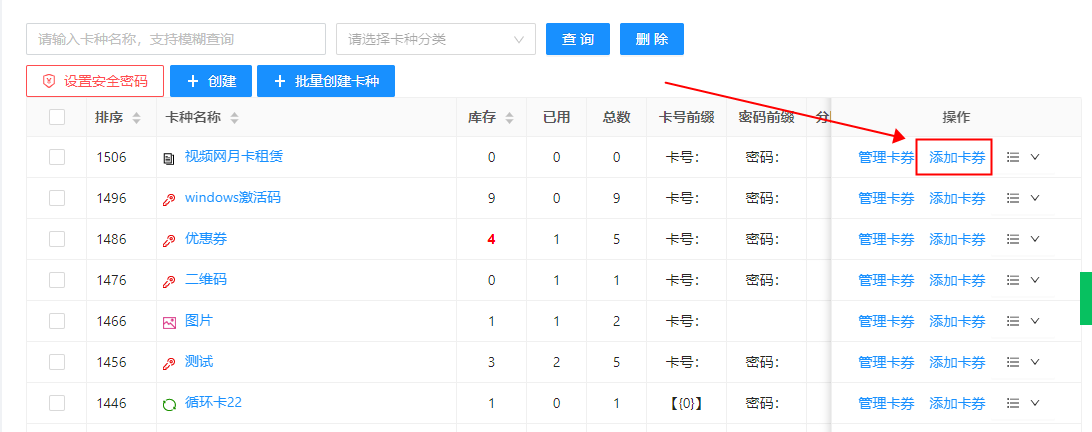Click the document icon beside 视频网月卡租赁
The height and width of the screenshot is (432, 1092).
click(x=169, y=159)
